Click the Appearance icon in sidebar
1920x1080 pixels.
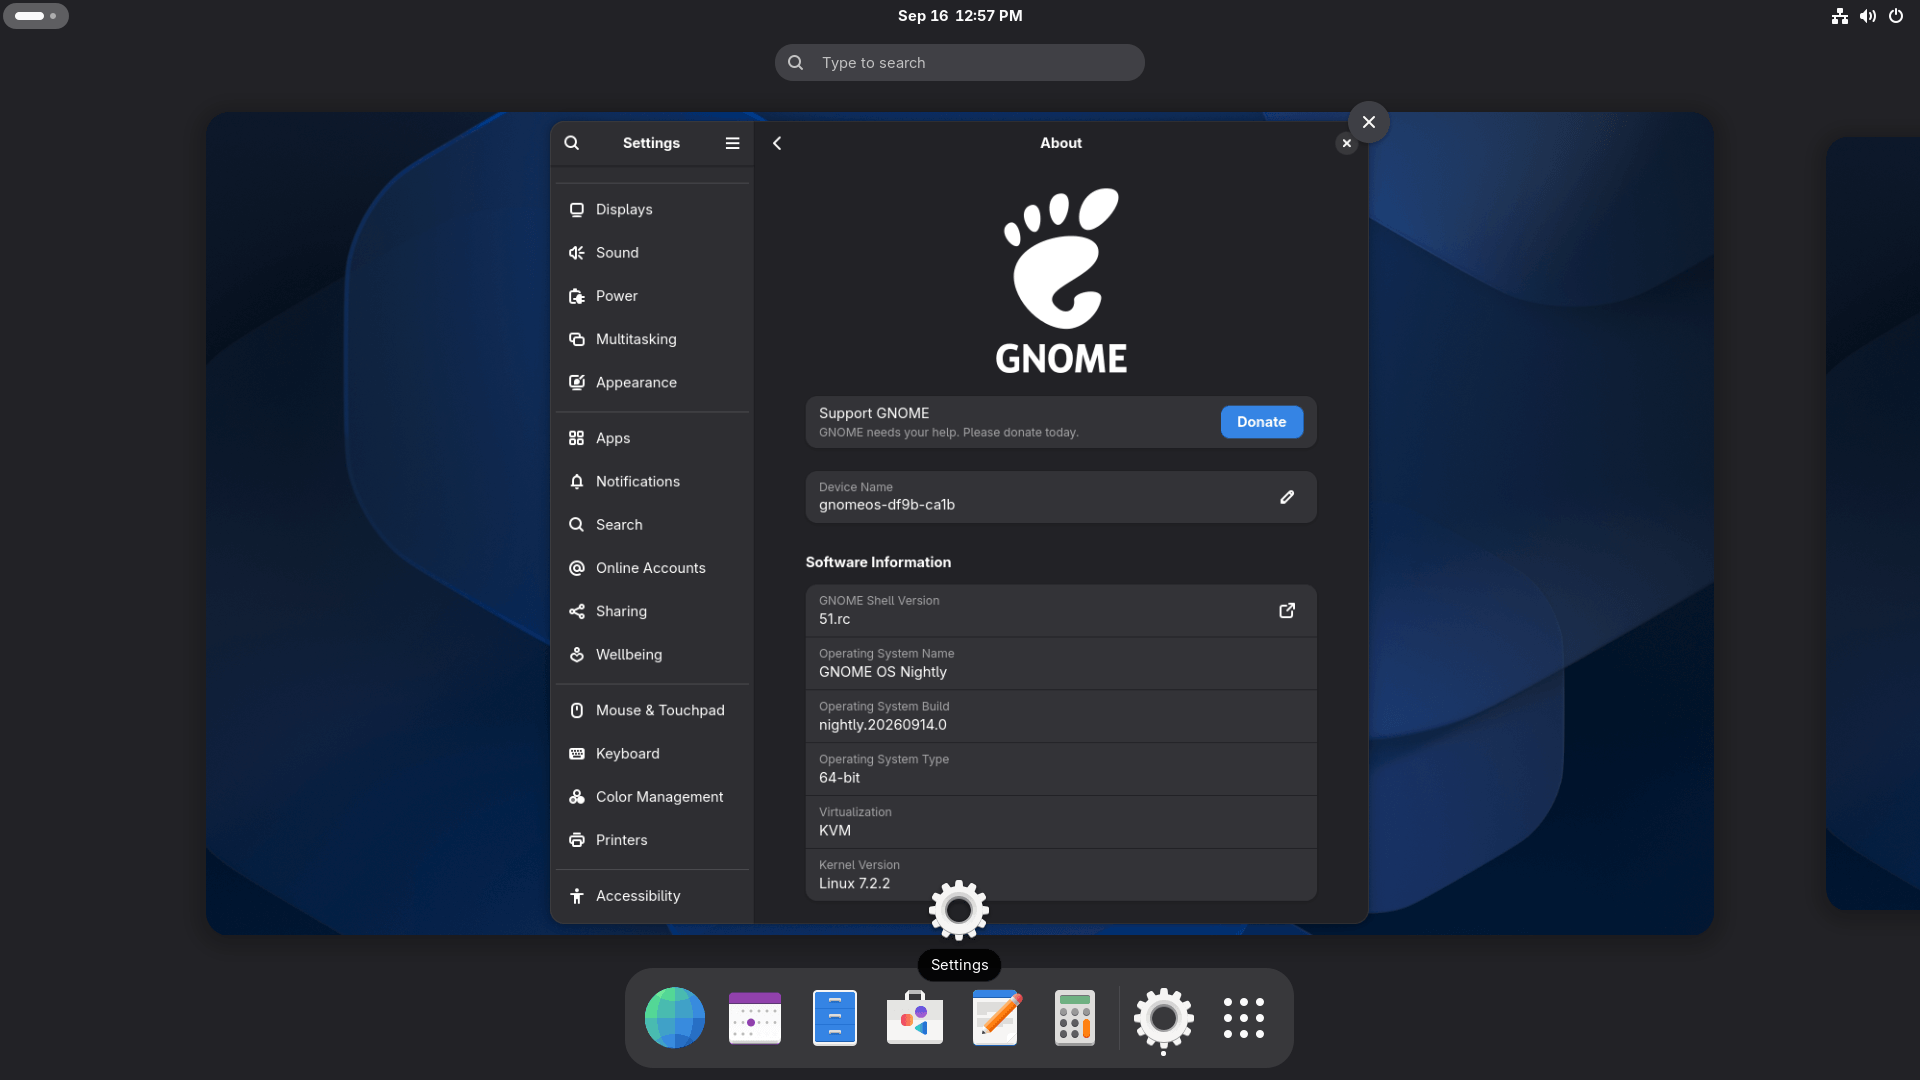click(x=577, y=383)
